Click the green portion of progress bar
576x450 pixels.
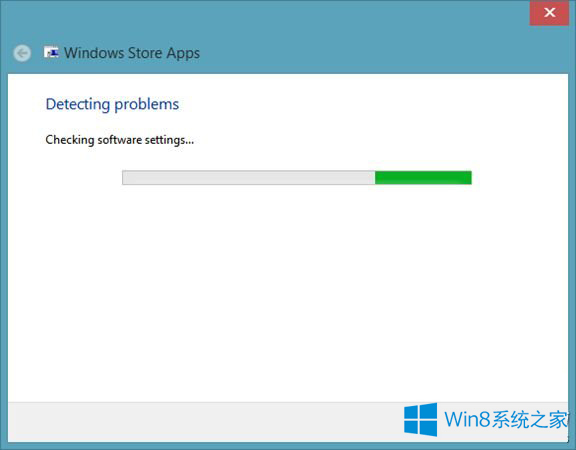tap(423, 178)
